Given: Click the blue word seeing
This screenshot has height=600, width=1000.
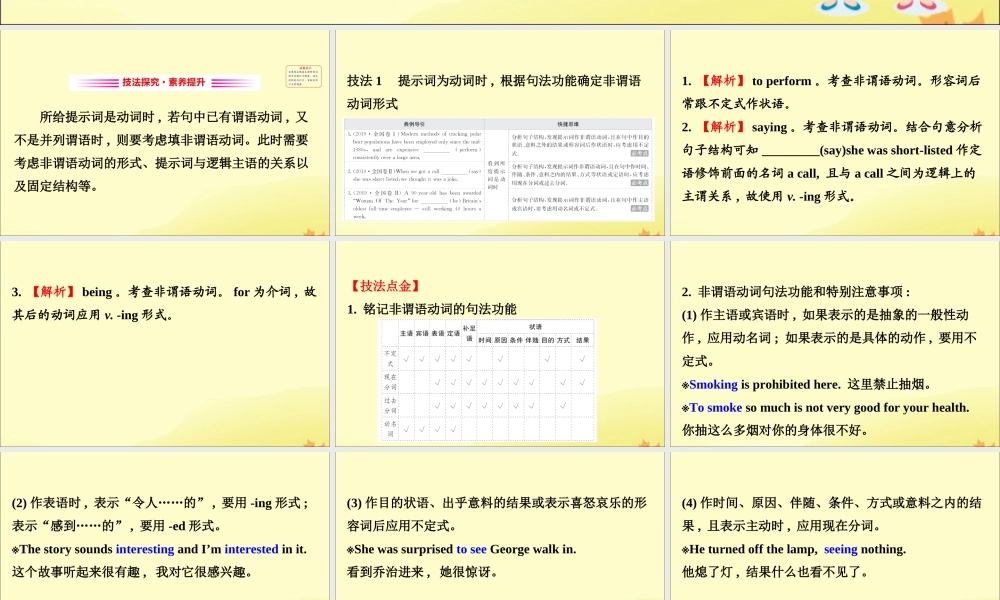Looking at the screenshot, I should [x=841, y=549].
